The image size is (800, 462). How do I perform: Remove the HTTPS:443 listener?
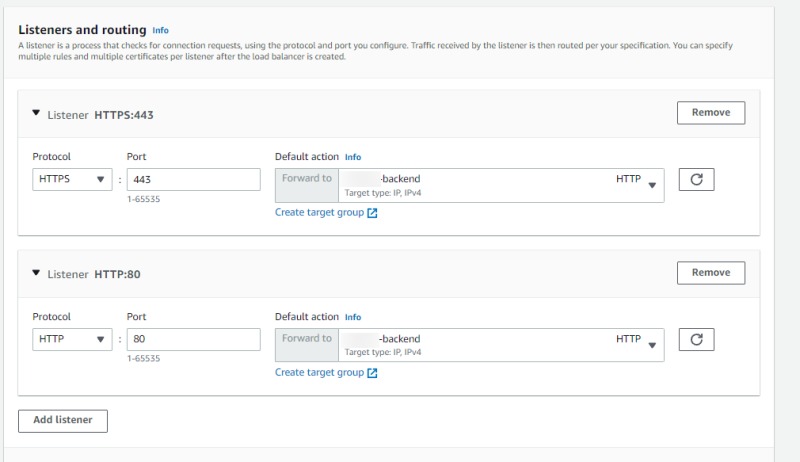pos(710,113)
